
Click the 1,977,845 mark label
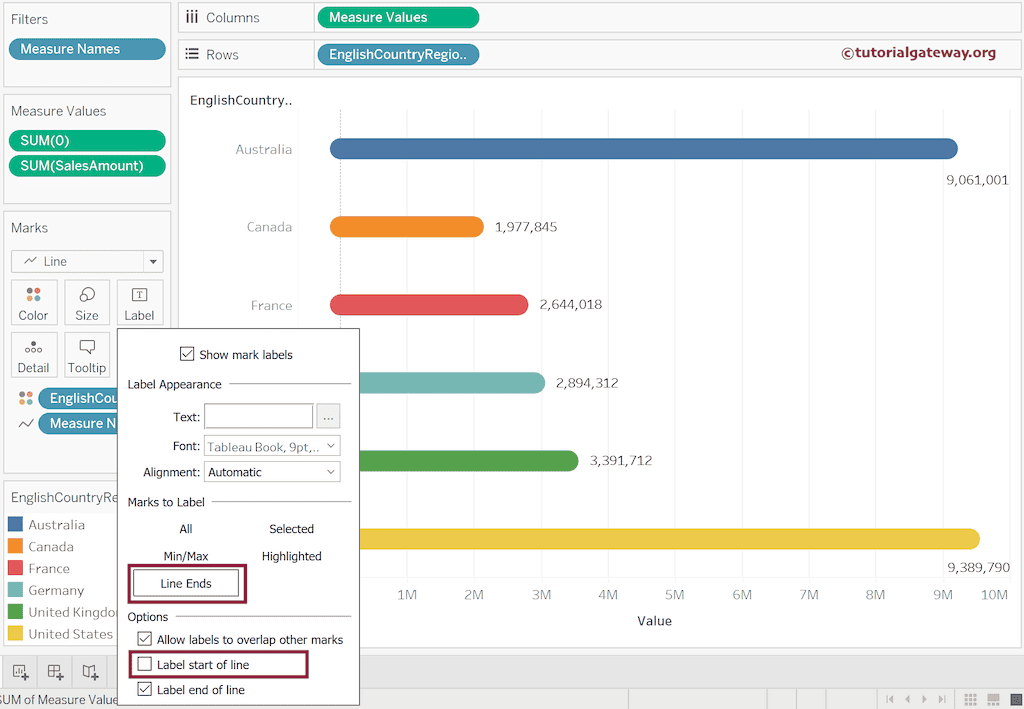pyautogui.click(x=526, y=227)
